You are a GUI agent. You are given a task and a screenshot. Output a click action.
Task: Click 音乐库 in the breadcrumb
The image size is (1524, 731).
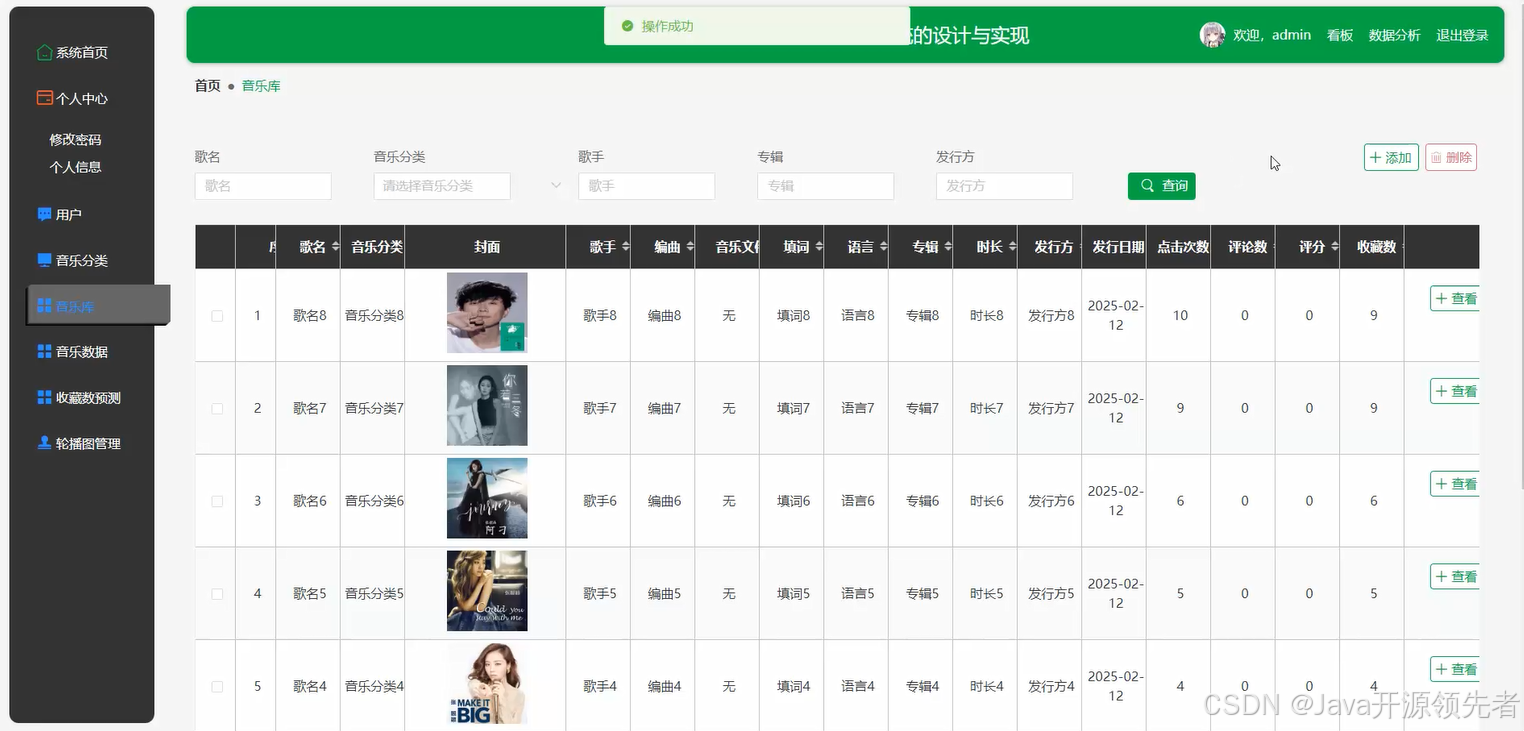pos(261,86)
